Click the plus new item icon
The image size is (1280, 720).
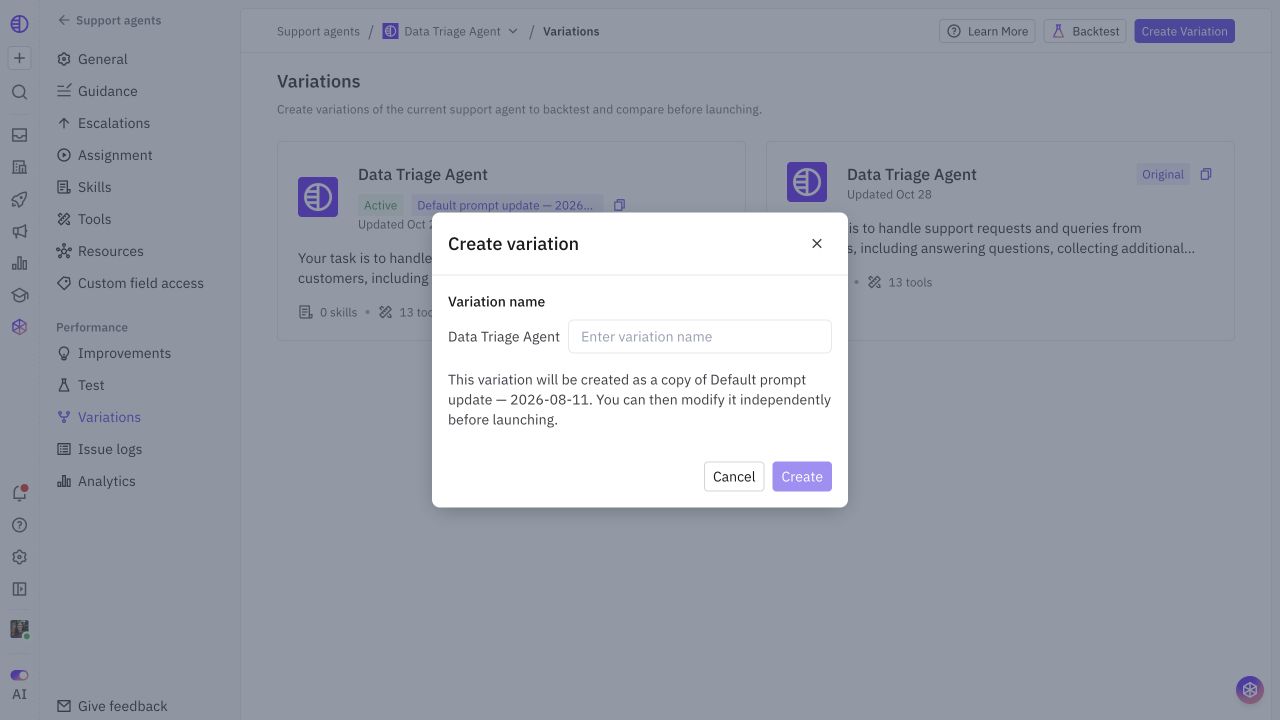19,58
